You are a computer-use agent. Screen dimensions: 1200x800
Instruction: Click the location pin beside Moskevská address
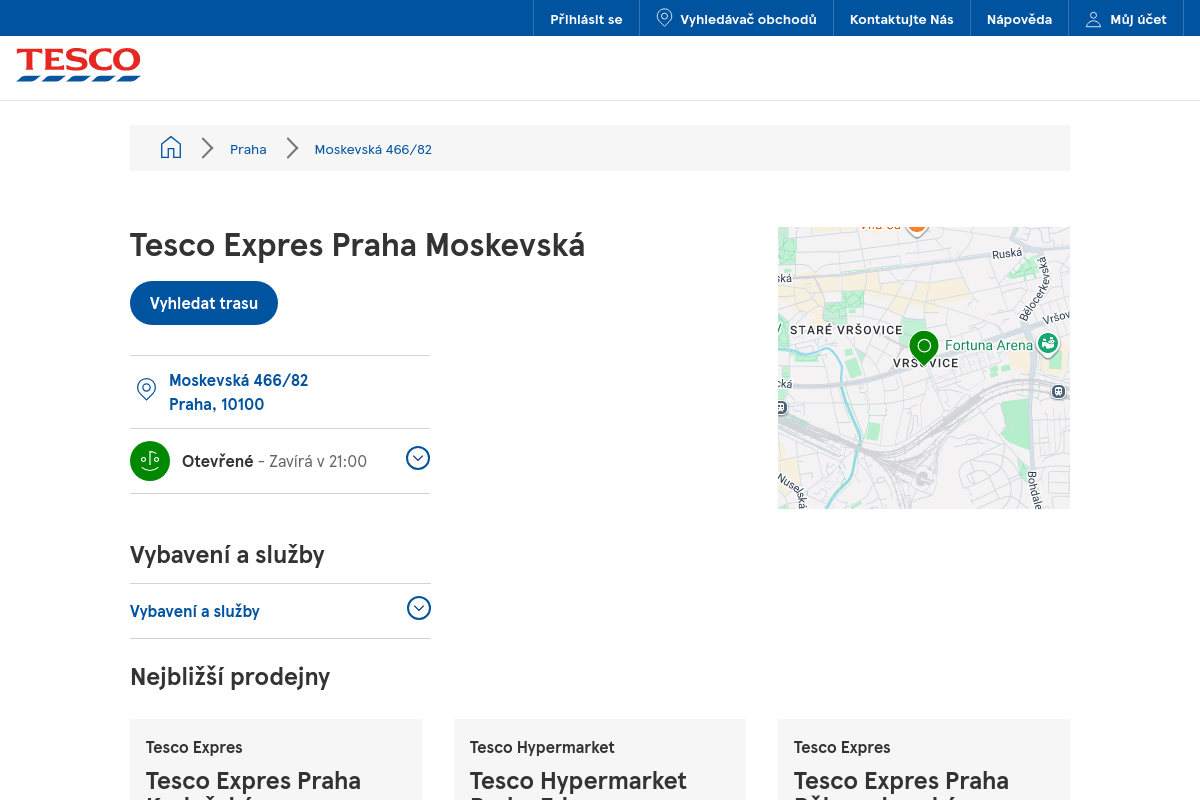point(146,389)
